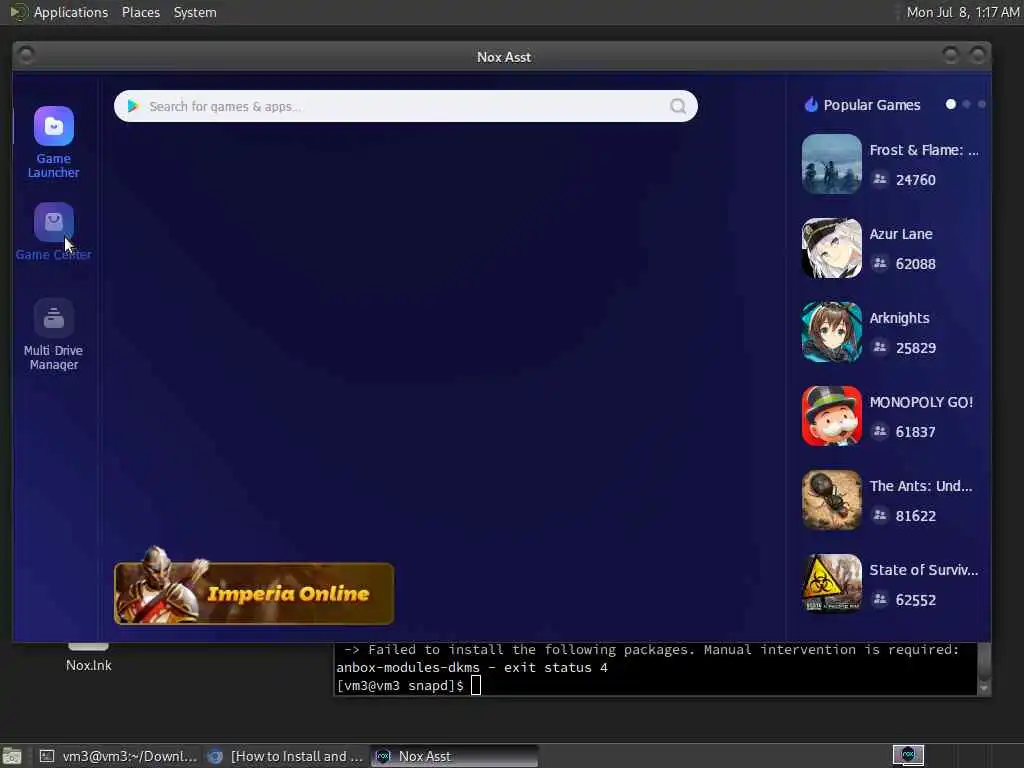Open the MONOPOLY GO! game icon
Image resolution: width=1024 pixels, height=768 pixels.
[x=831, y=416]
